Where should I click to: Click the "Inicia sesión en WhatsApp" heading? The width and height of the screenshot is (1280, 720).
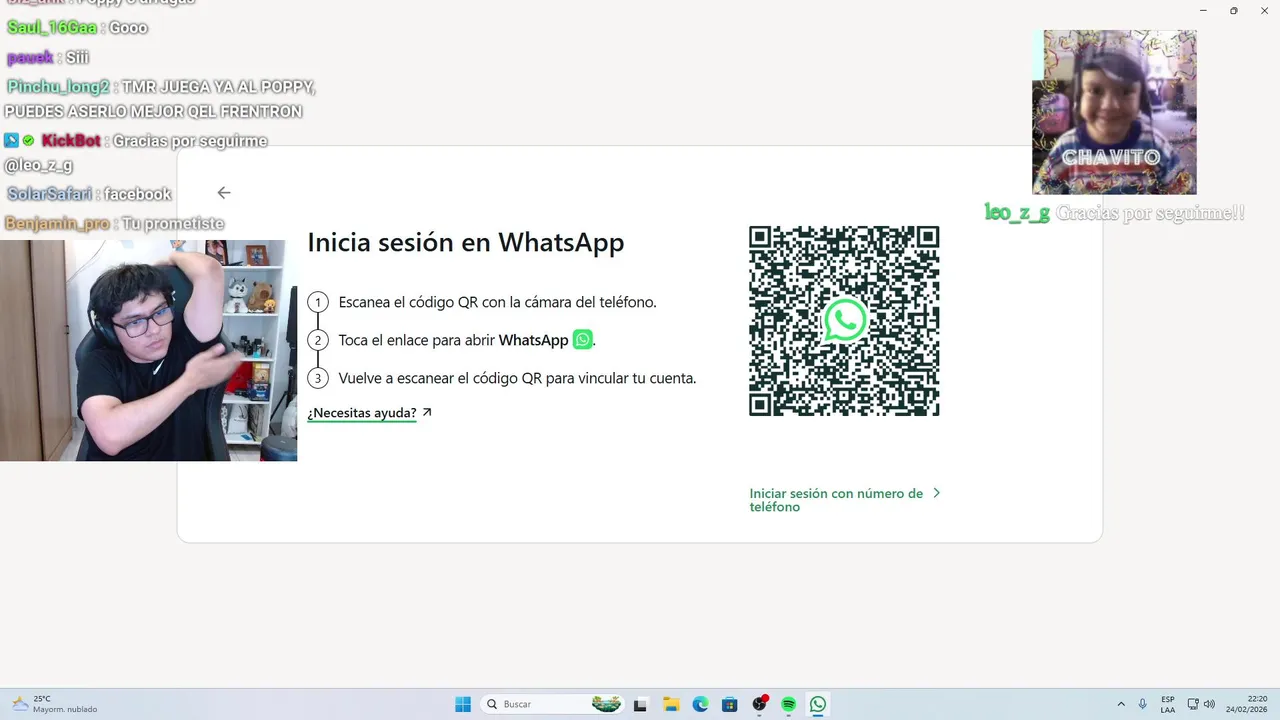pyautogui.click(x=466, y=242)
